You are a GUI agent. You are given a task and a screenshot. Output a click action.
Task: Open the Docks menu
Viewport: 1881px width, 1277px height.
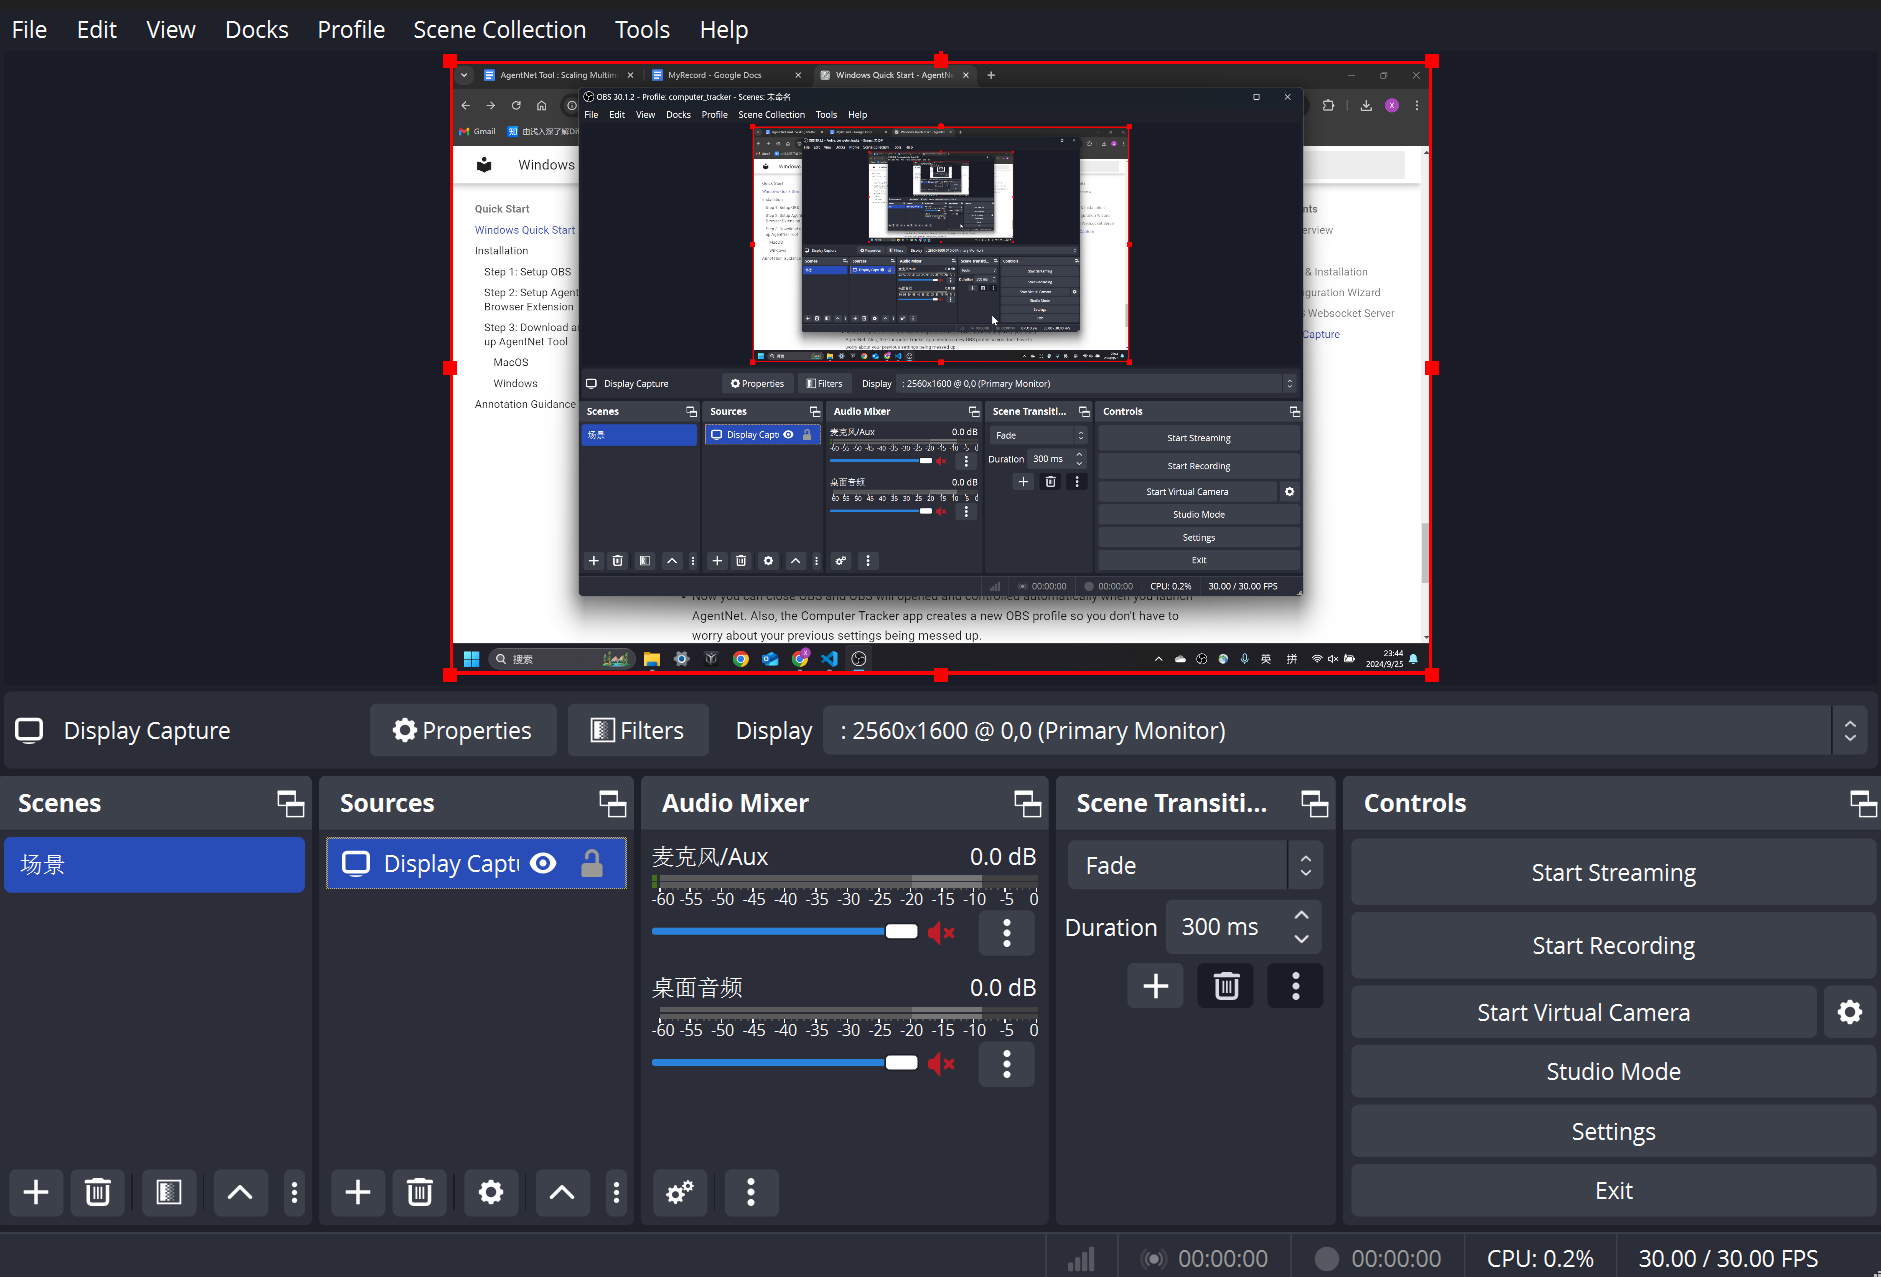pyautogui.click(x=256, y=30)
